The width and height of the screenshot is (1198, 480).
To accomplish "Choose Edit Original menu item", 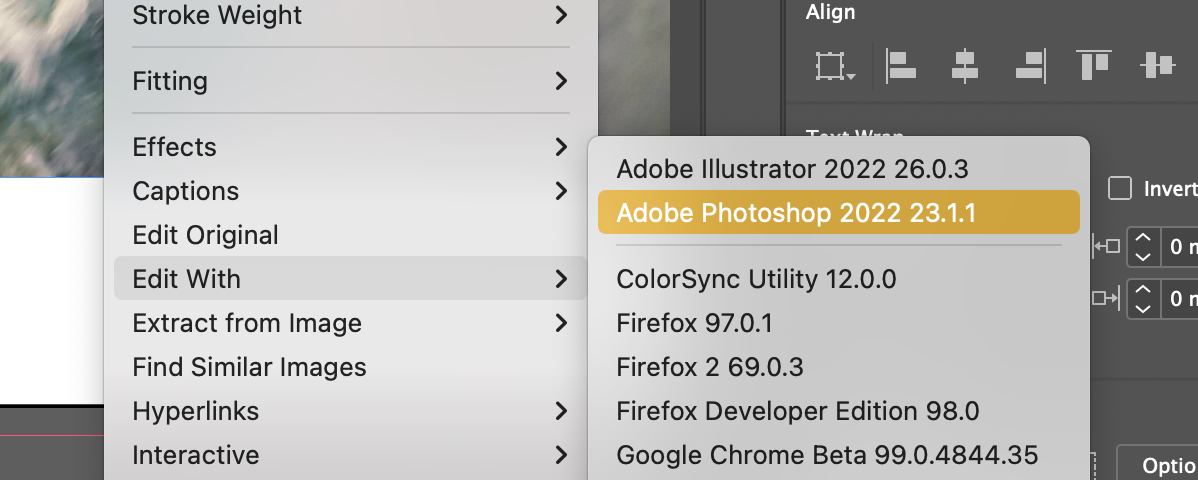I will pyautogui.click(x=351, y=235).
